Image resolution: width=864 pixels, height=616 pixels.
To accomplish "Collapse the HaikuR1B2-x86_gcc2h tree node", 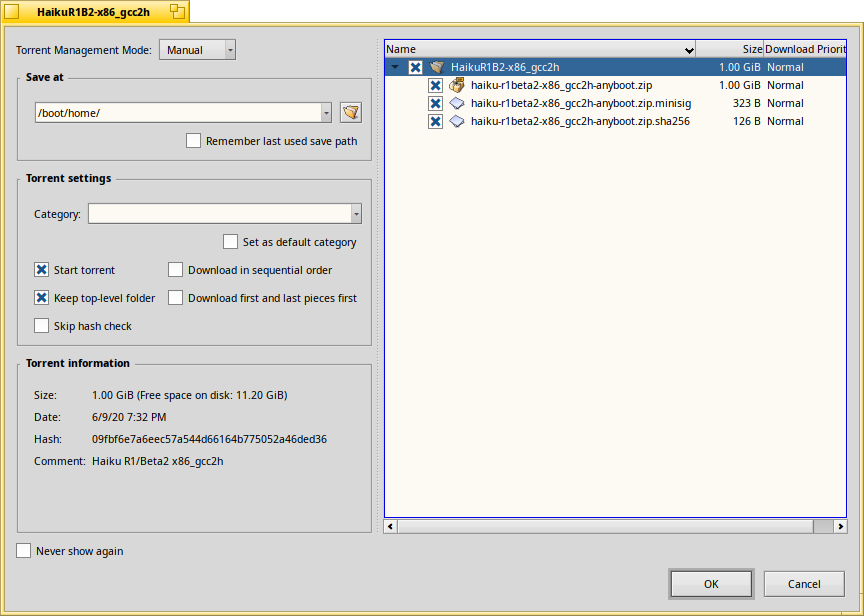I will [x=395, y=67].
